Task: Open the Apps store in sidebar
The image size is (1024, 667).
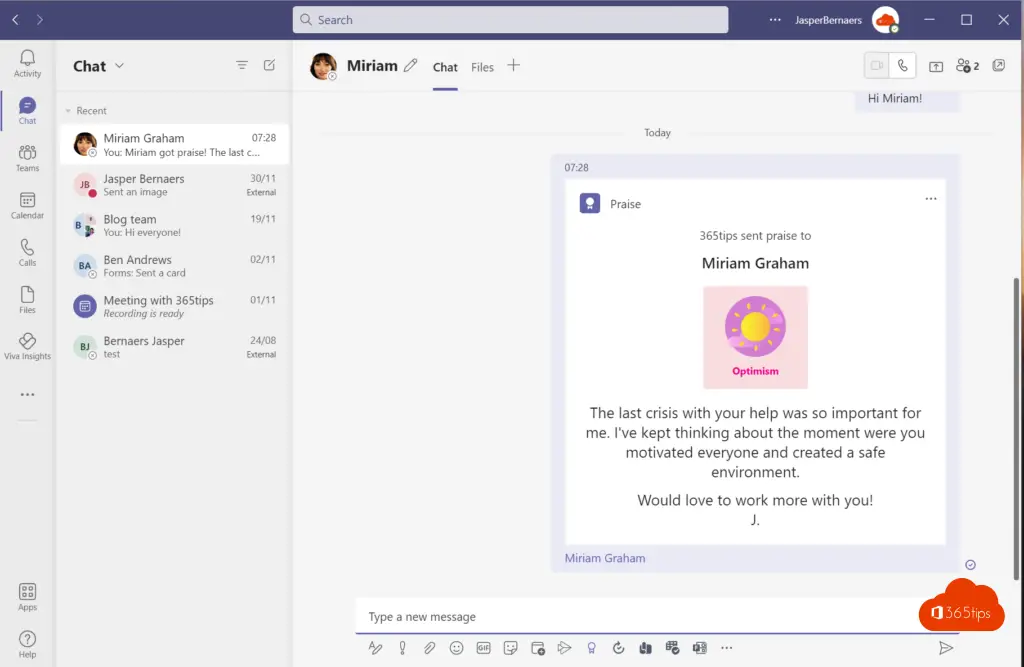Action: 27,597
